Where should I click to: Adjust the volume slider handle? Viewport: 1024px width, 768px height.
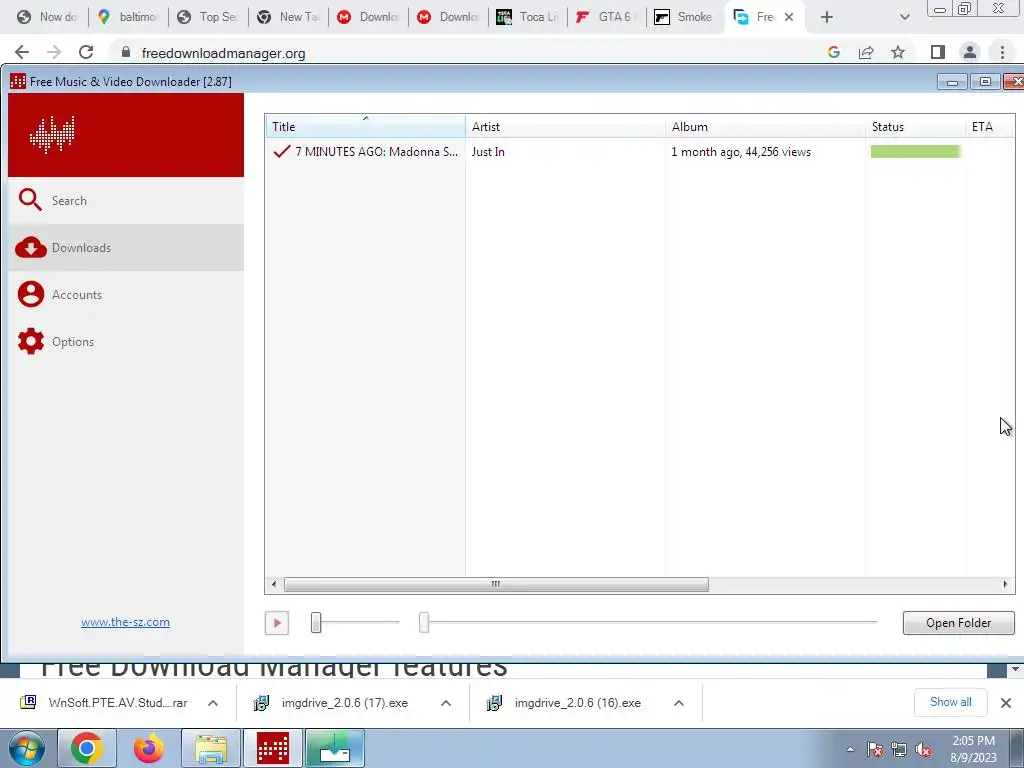(316, 622)
